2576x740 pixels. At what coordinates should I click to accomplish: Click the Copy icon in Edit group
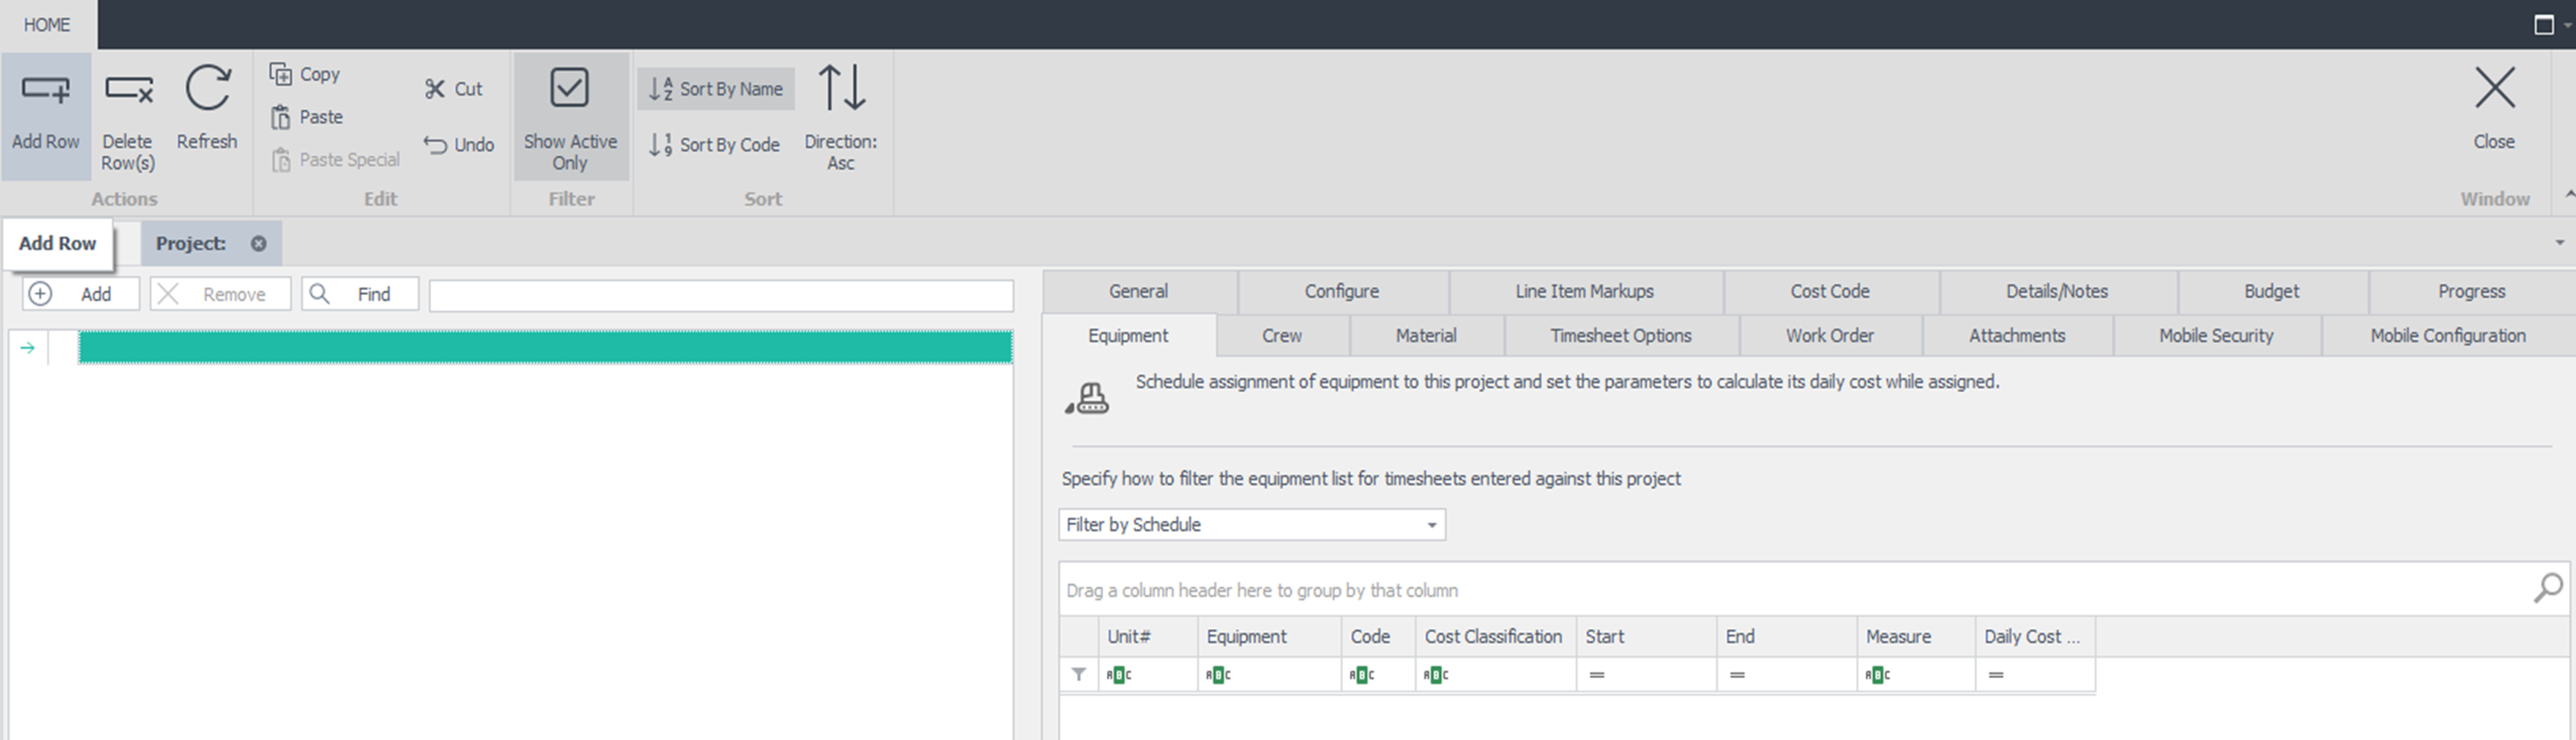point(281,74)
